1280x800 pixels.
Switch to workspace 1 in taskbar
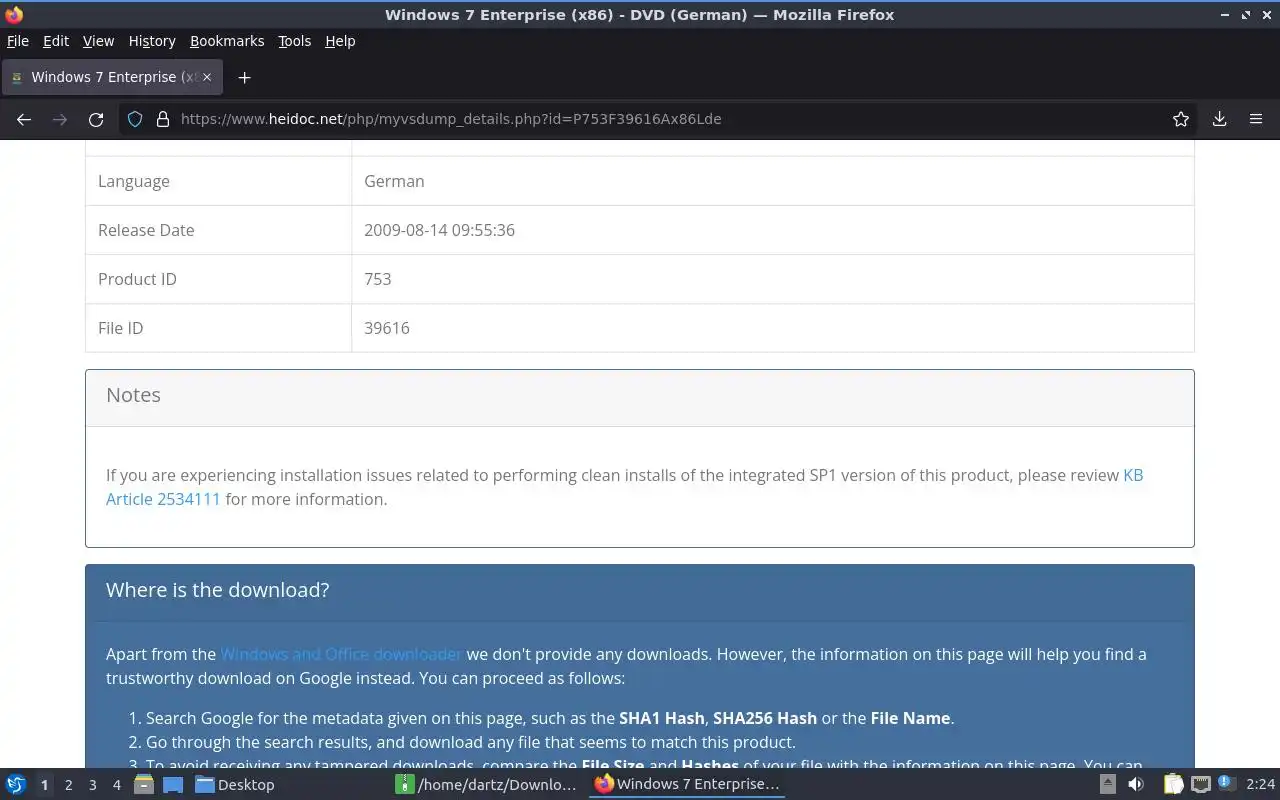(44, 785)
